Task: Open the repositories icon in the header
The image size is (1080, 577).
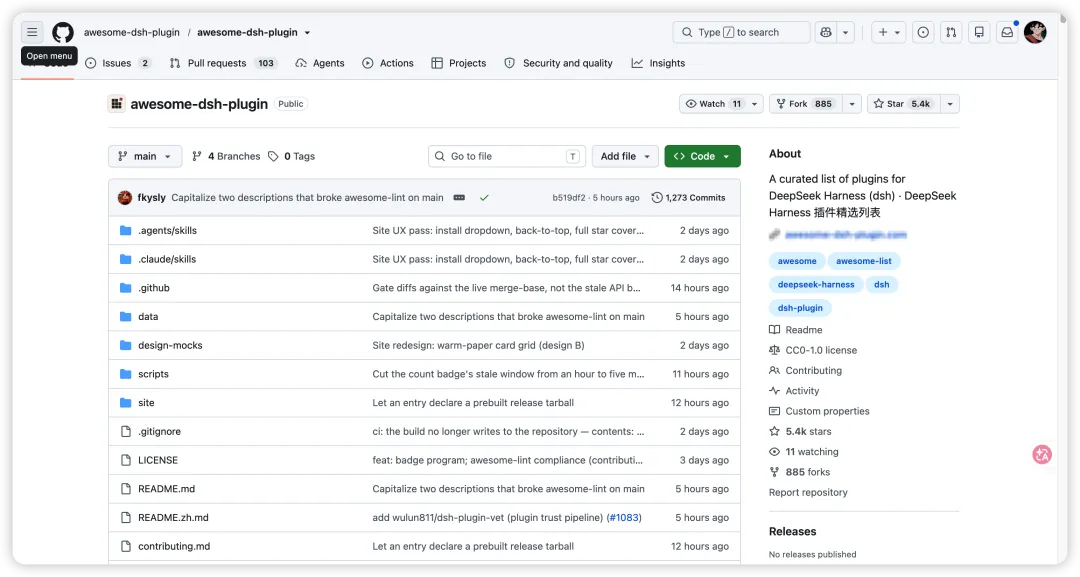Action: tap(979, 32)
